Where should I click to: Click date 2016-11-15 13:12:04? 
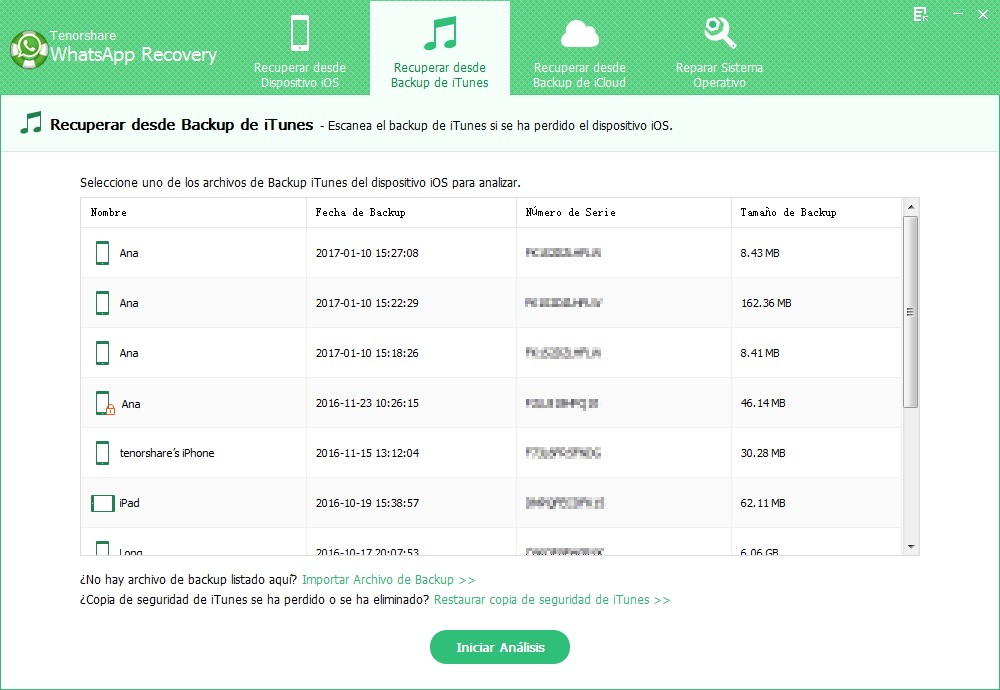click(367, 453)
